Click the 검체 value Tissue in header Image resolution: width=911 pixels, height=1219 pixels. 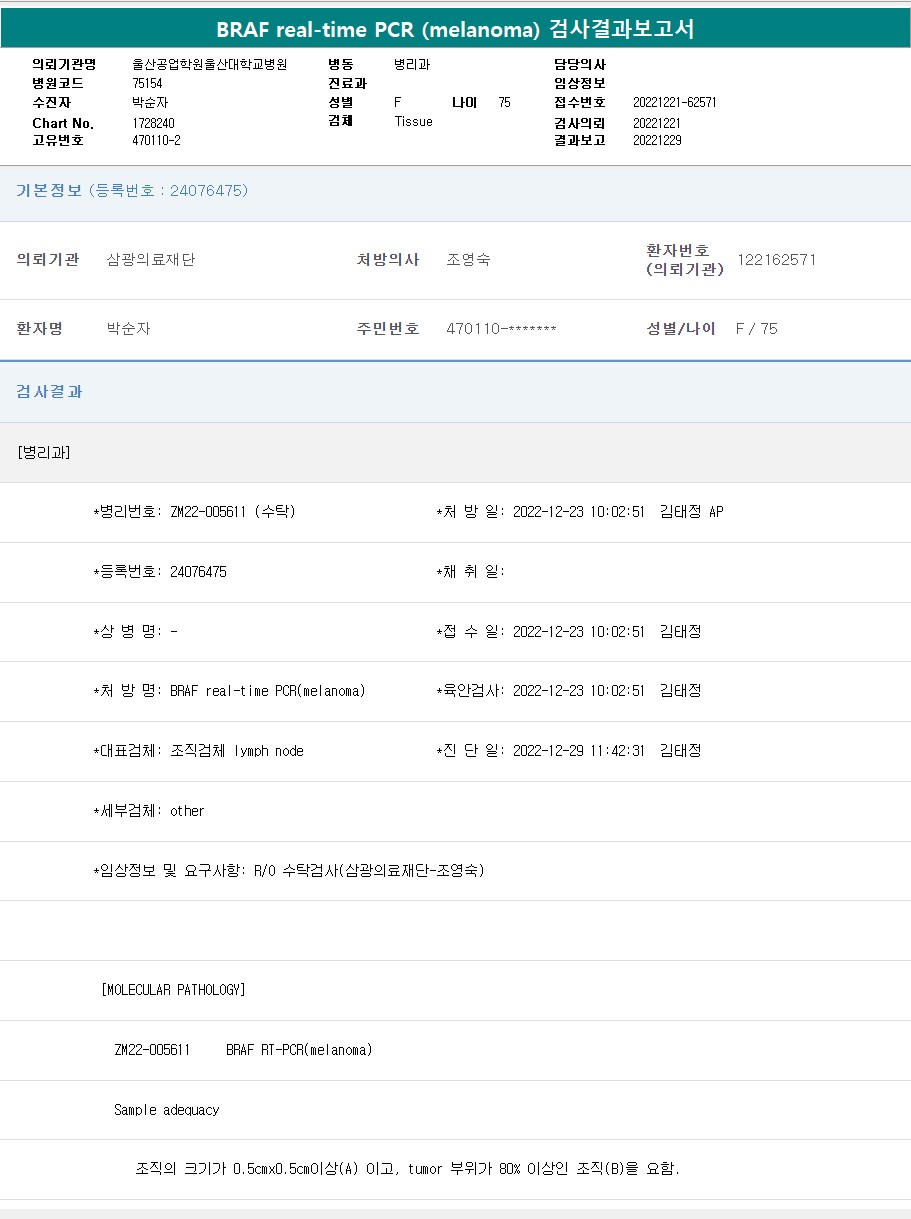click(x=413, y=121)
